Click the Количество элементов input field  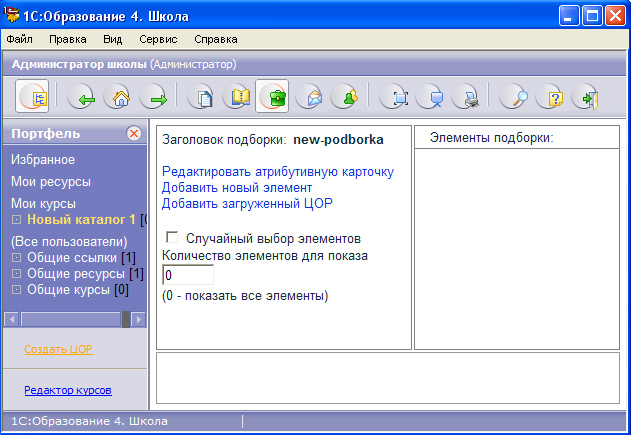tap(188, 275)
